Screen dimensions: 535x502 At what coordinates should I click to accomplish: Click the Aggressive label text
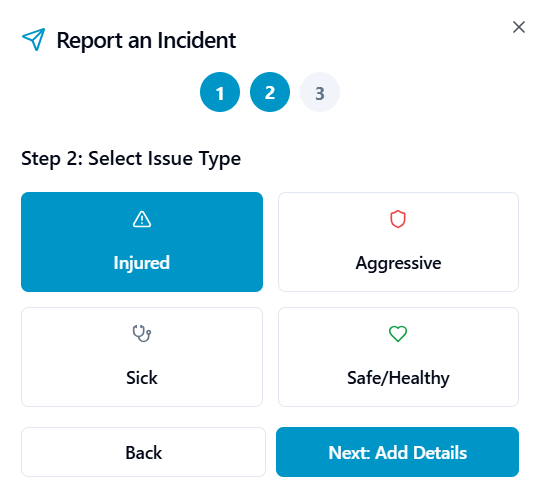click(398, 263)
